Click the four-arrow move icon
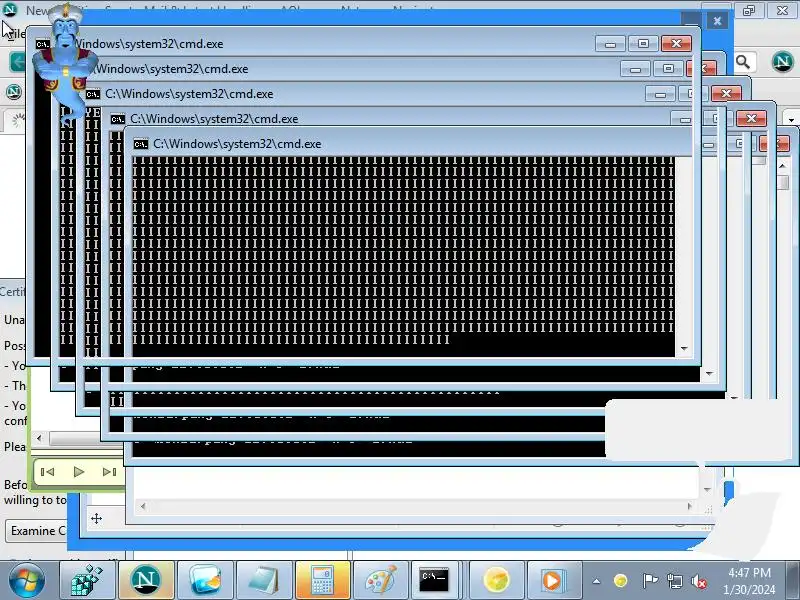This screenshot has width=800, height=600. coord(96,519)
